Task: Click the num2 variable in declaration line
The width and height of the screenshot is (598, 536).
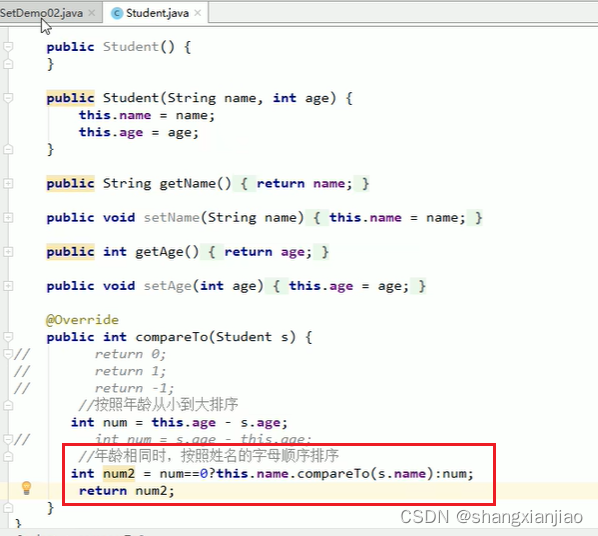Action: tap(119, 473)
